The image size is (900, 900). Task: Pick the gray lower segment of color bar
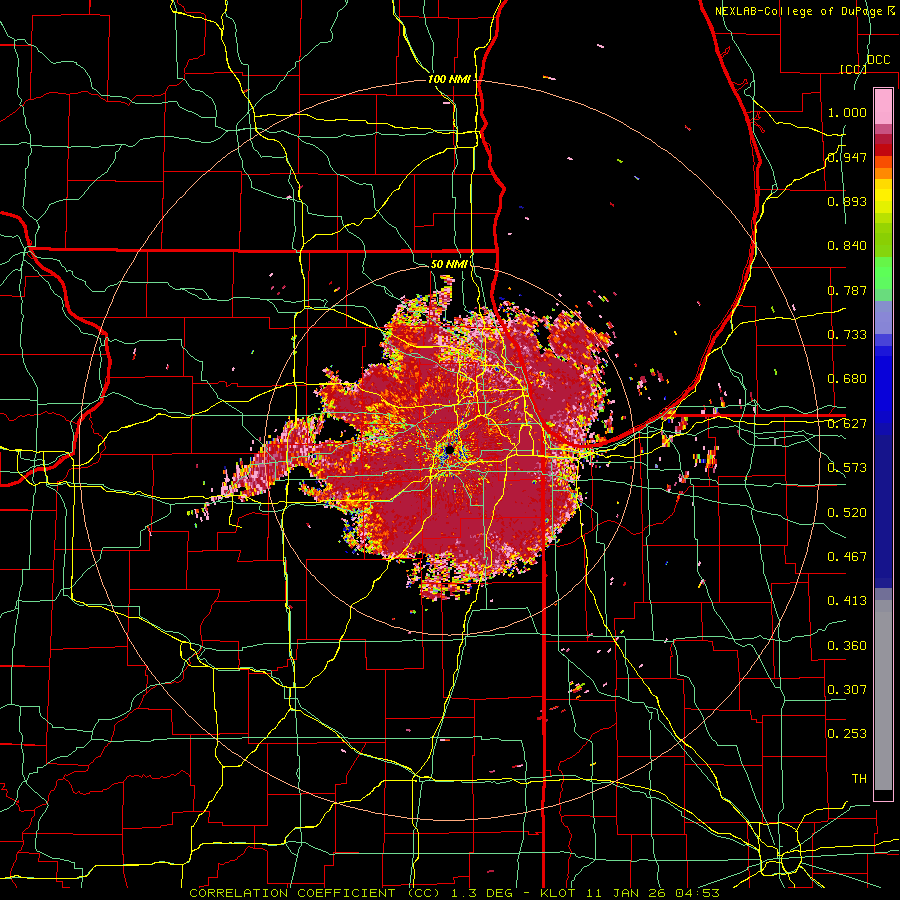coord(883,695)
